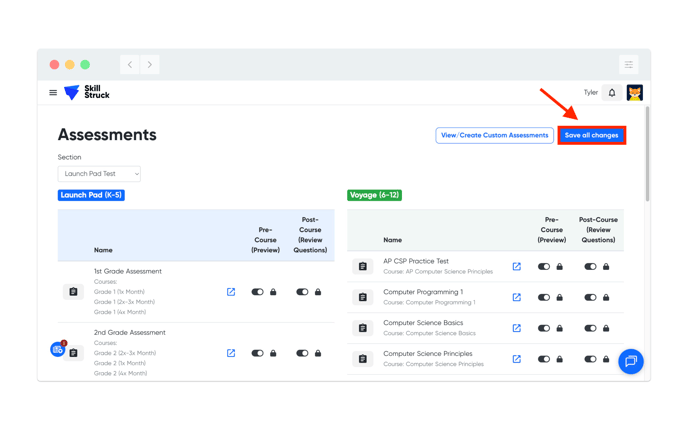Open 1st Grade Assessment external link icon

pyautogui.click(x=231, y=292)
